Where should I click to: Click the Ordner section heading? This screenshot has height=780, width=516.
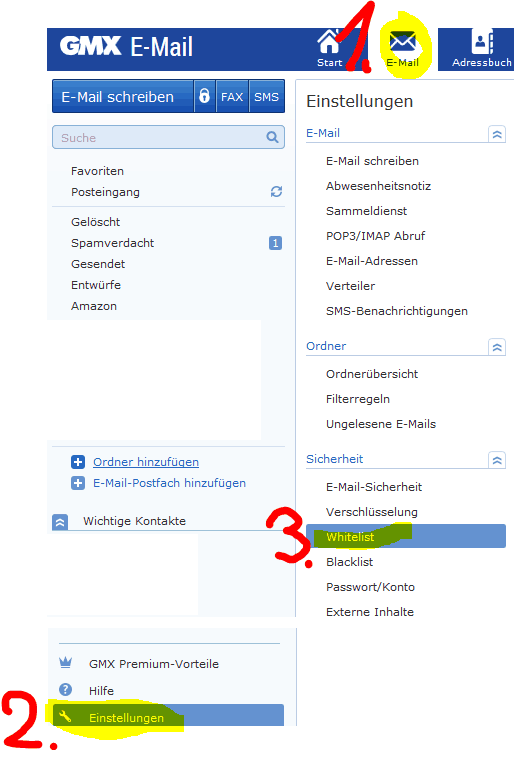(326, 346)
